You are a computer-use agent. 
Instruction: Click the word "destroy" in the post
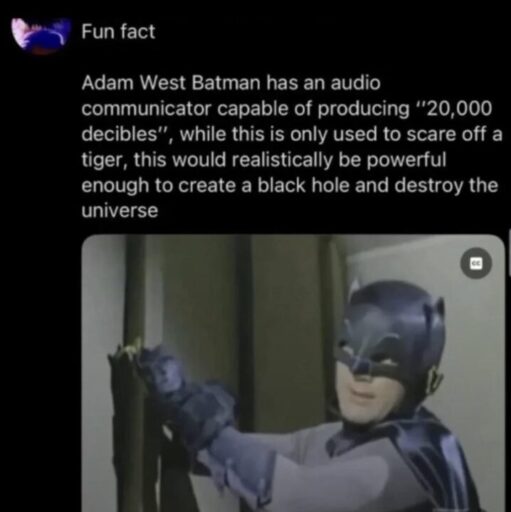pyautogui.click(x=428, y=185)
